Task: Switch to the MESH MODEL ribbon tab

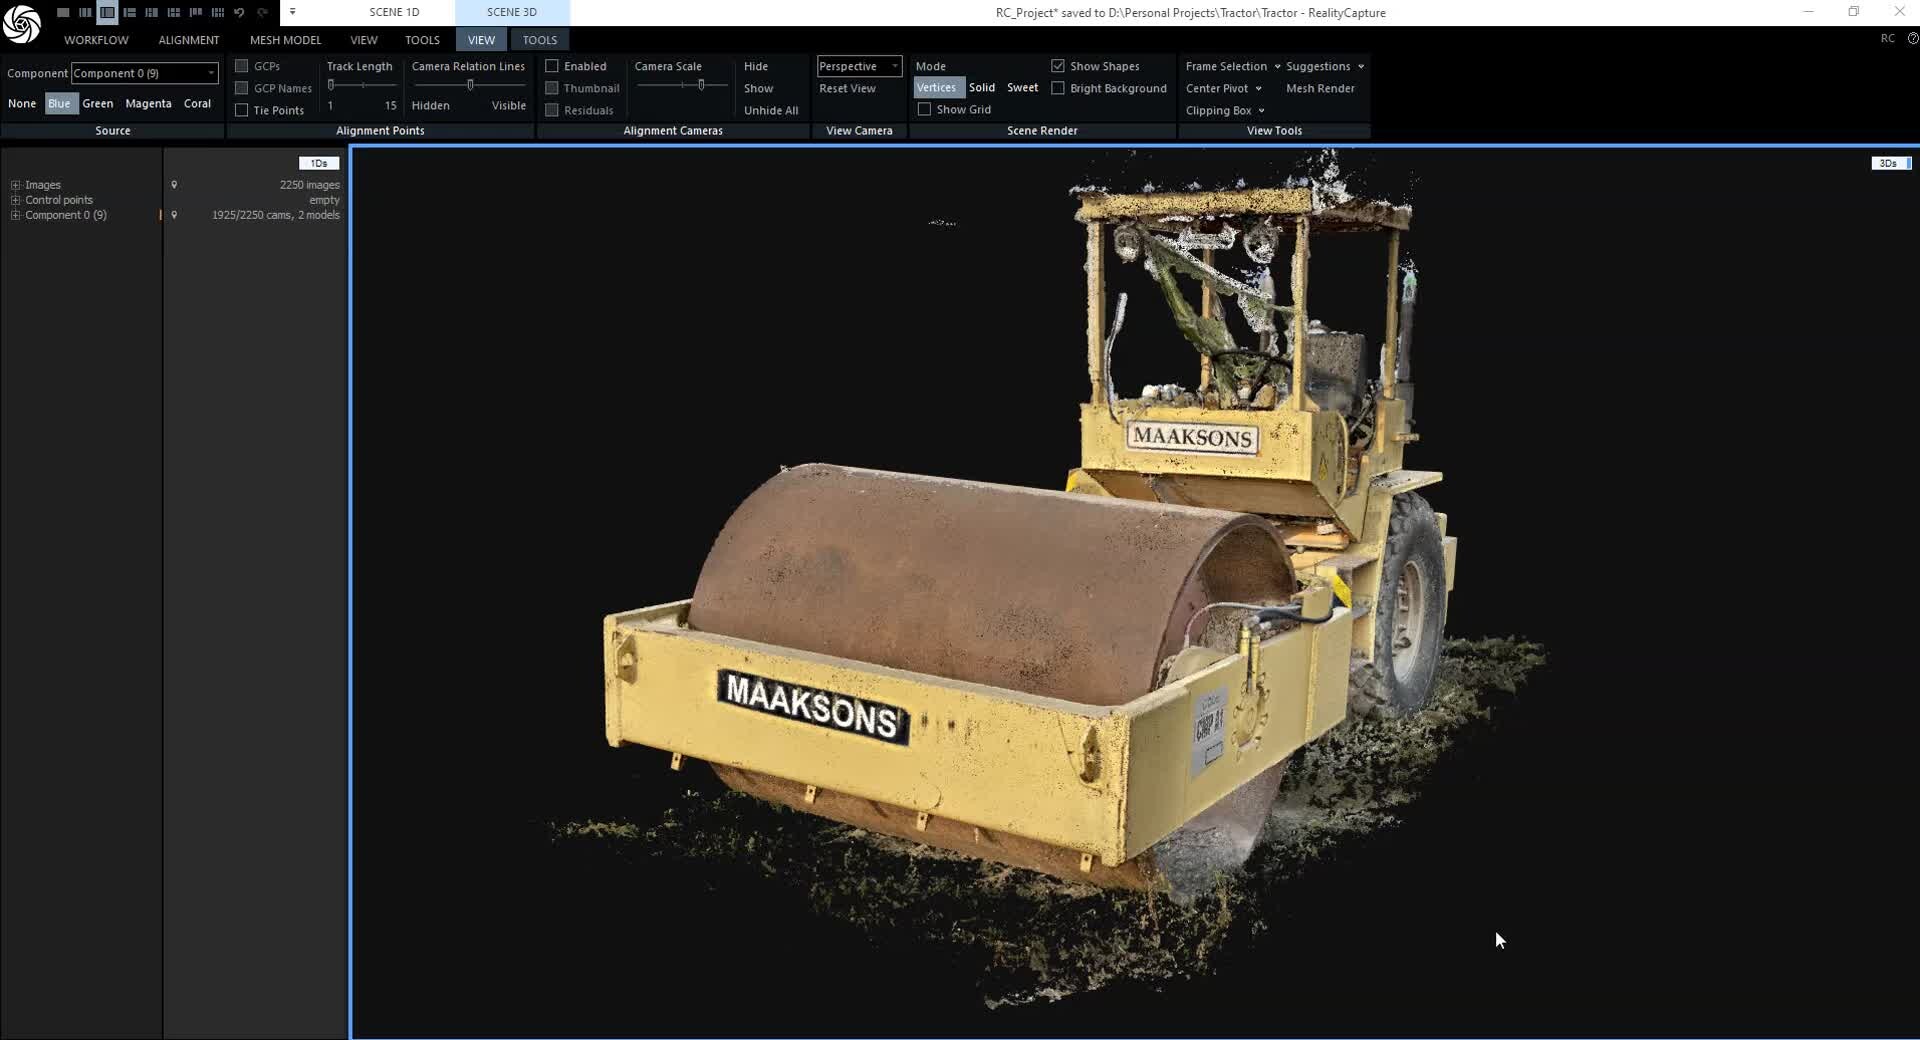Action: click(285, 40)
